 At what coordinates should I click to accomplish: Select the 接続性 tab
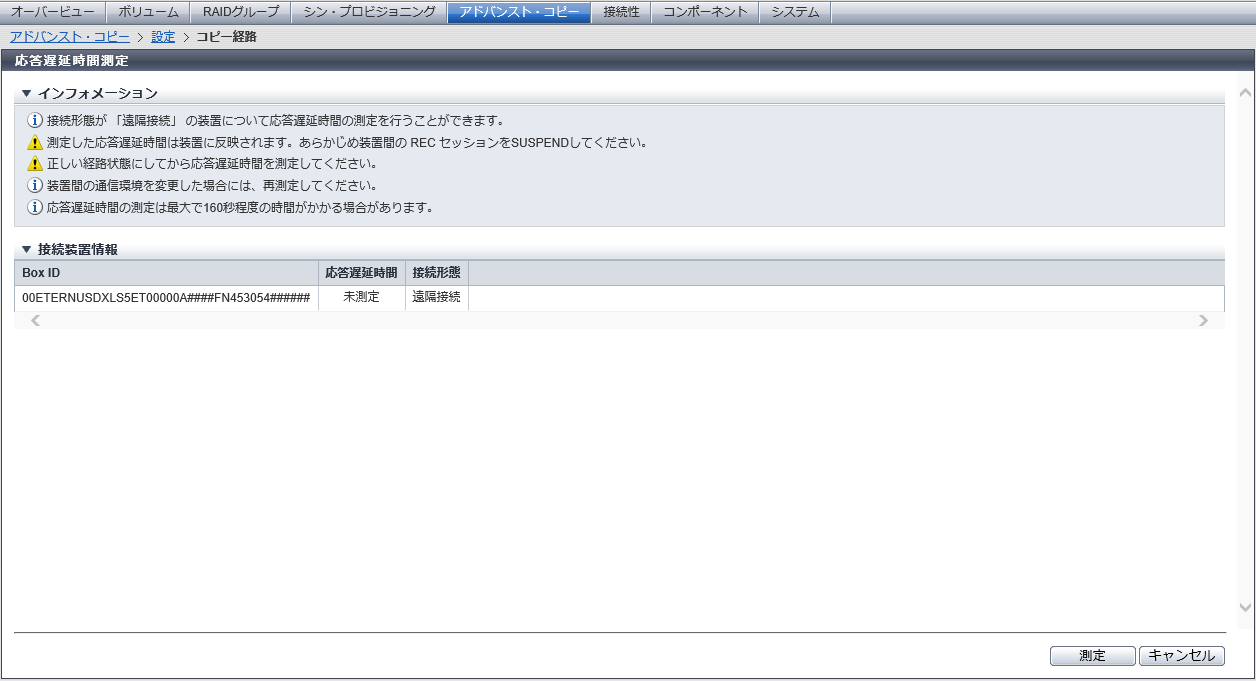tap(621, 12)
